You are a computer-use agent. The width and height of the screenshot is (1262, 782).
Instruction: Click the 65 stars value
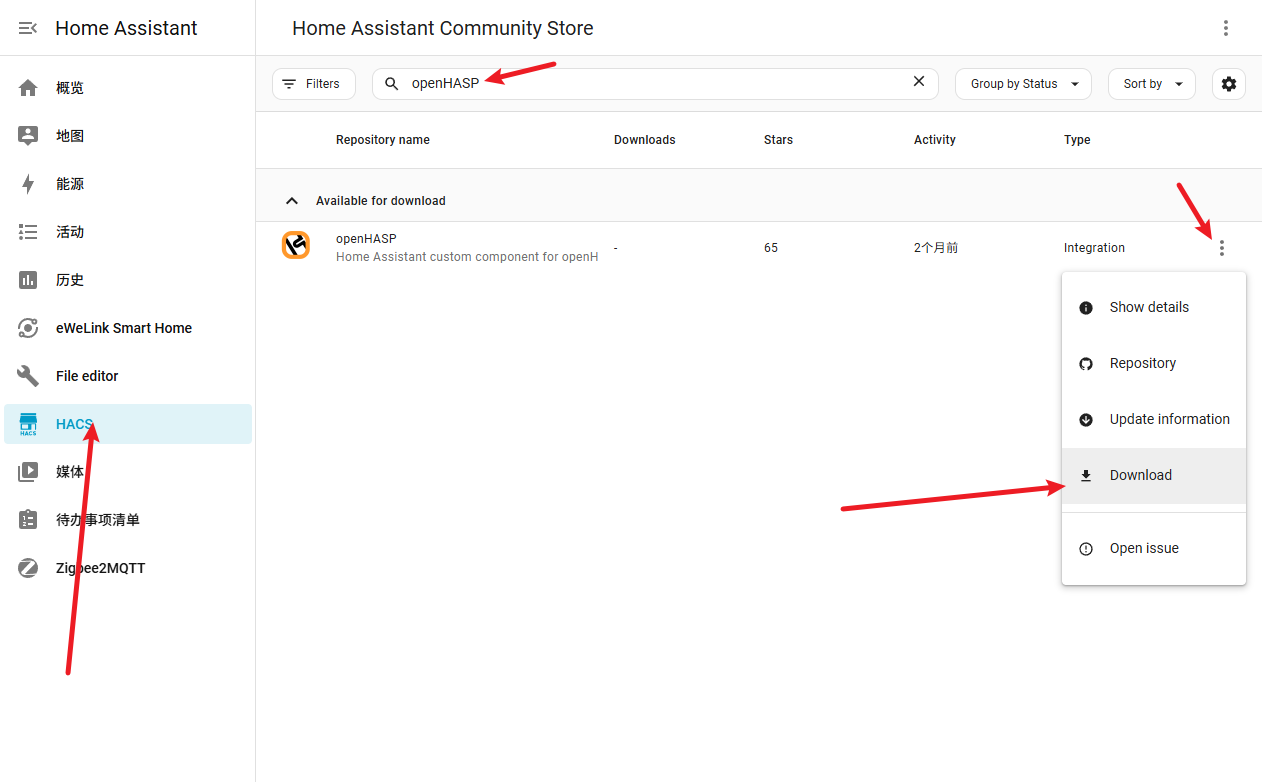click(x=771, y=248)
